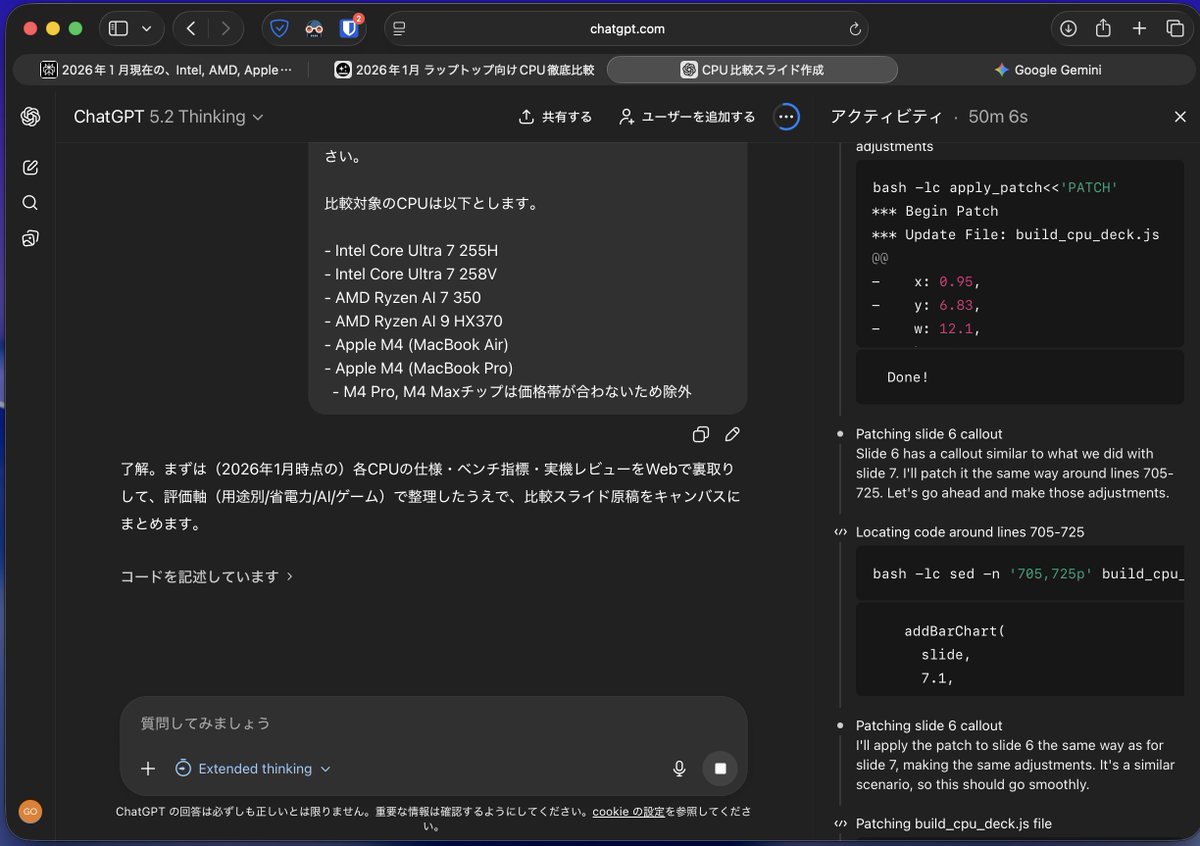The image size is (1200, 846).
Task: Start a new chat from sidebar
Action: [30, 167]
